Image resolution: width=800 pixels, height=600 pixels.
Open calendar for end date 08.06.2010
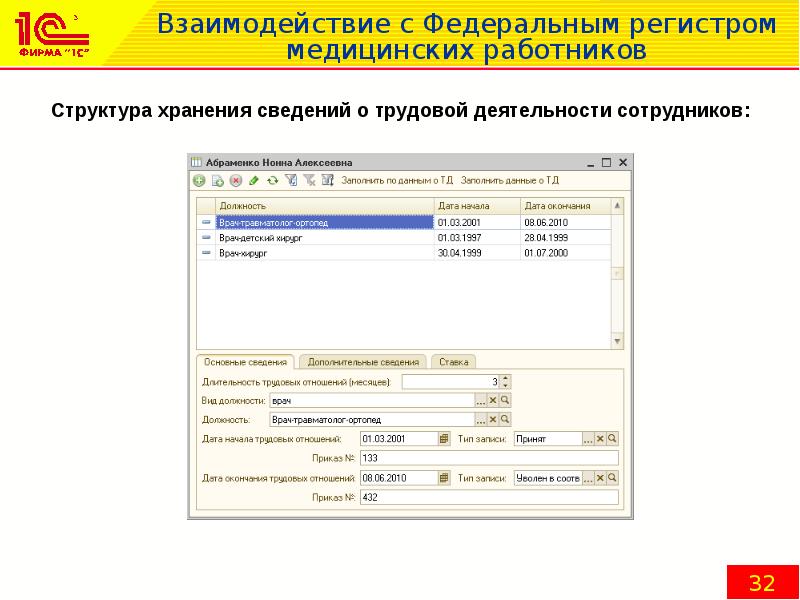pos(444,479)
